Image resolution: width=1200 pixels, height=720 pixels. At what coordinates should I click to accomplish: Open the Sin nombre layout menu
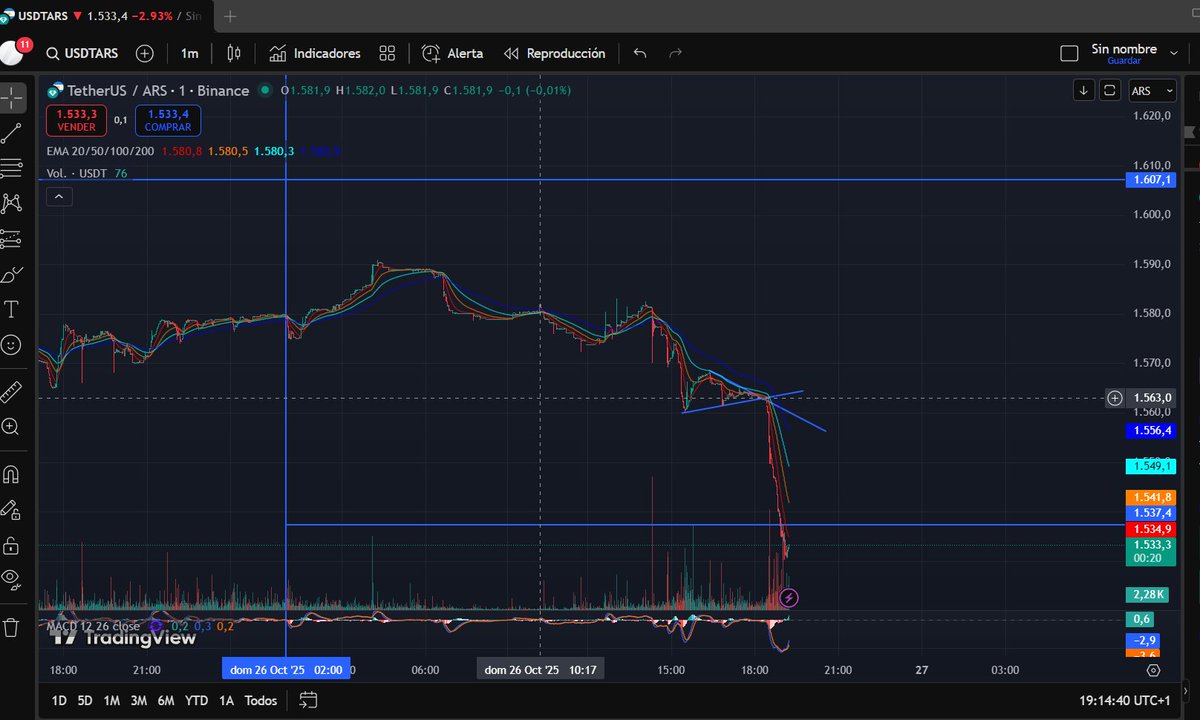coord(1124,49)
